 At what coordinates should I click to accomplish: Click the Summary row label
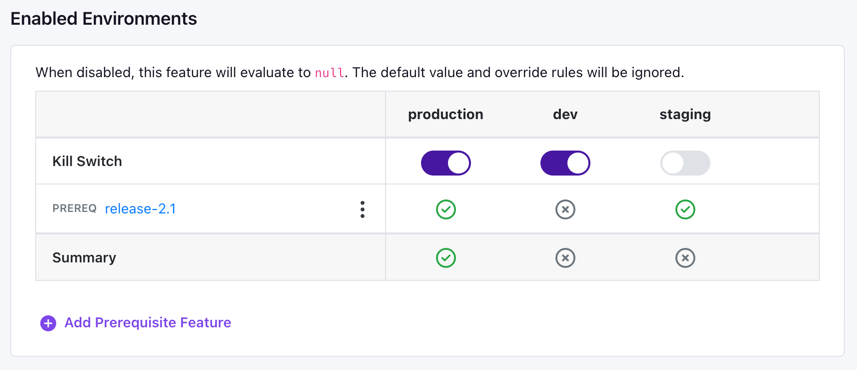pyautogui.click(x=84, y=258)
